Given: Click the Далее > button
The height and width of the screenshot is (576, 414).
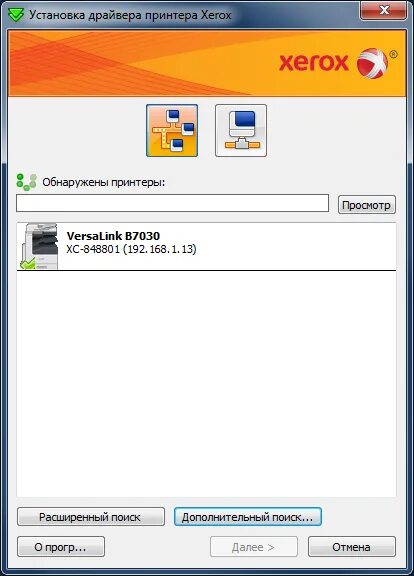Looking at the screenshot, I should click(253, 547).
